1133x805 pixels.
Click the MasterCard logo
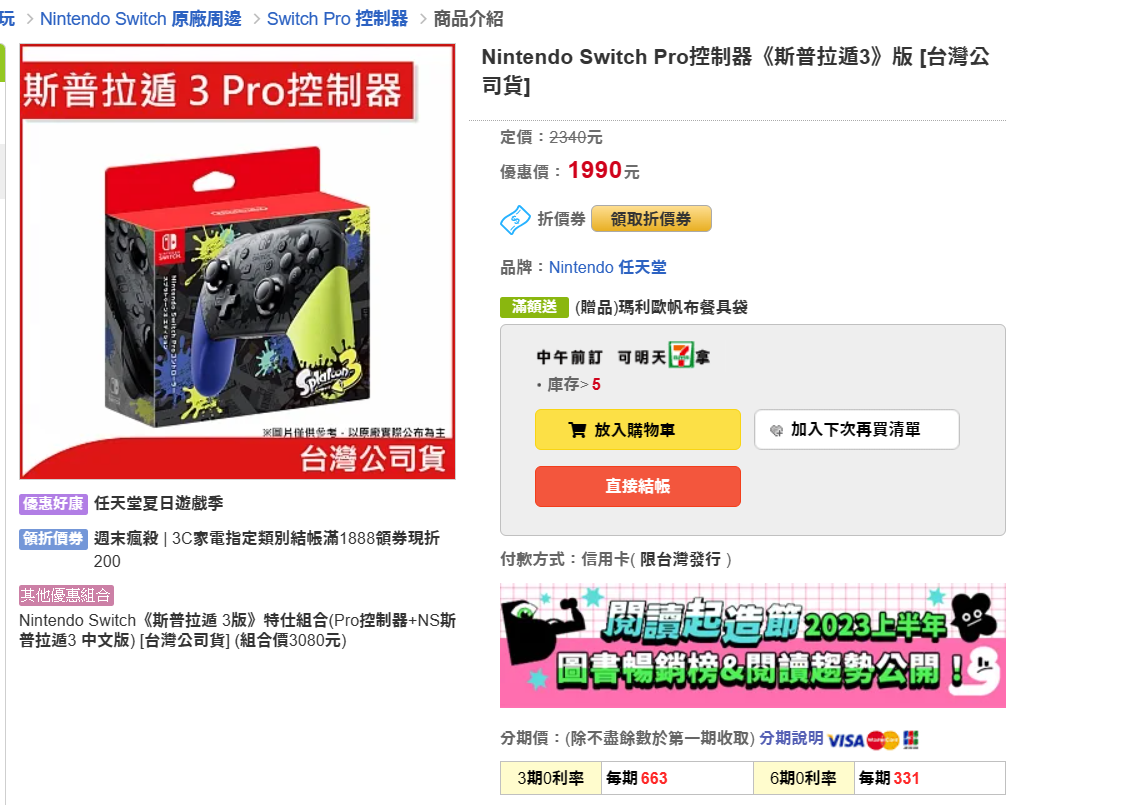pyautogui.click(x=883, y=740)
